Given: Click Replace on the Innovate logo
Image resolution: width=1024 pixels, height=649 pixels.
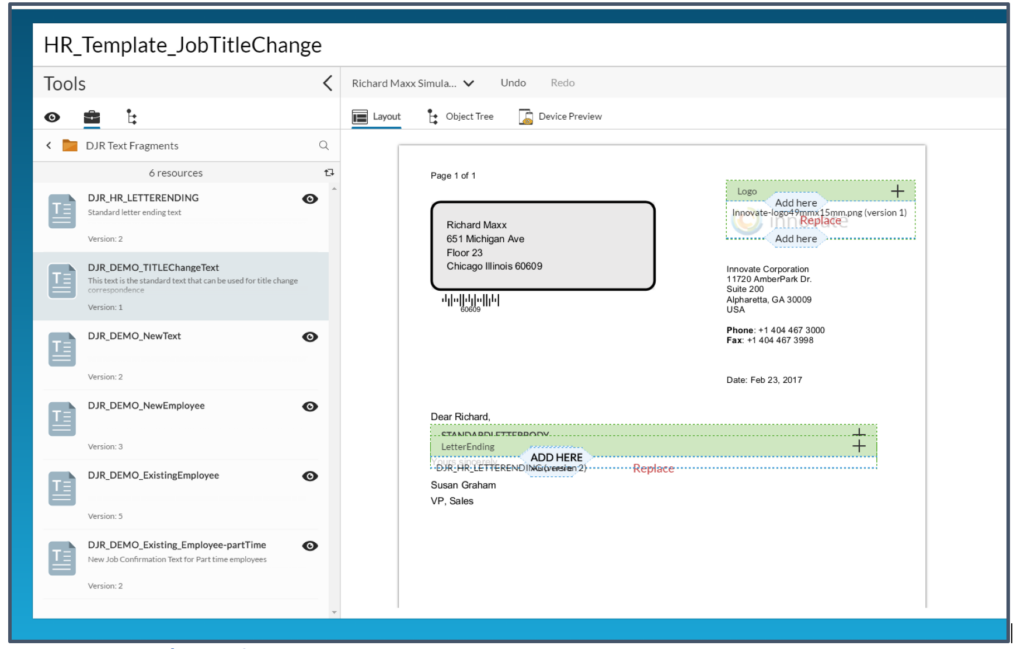Looking at the screenshot, I should tap(820, 221).
